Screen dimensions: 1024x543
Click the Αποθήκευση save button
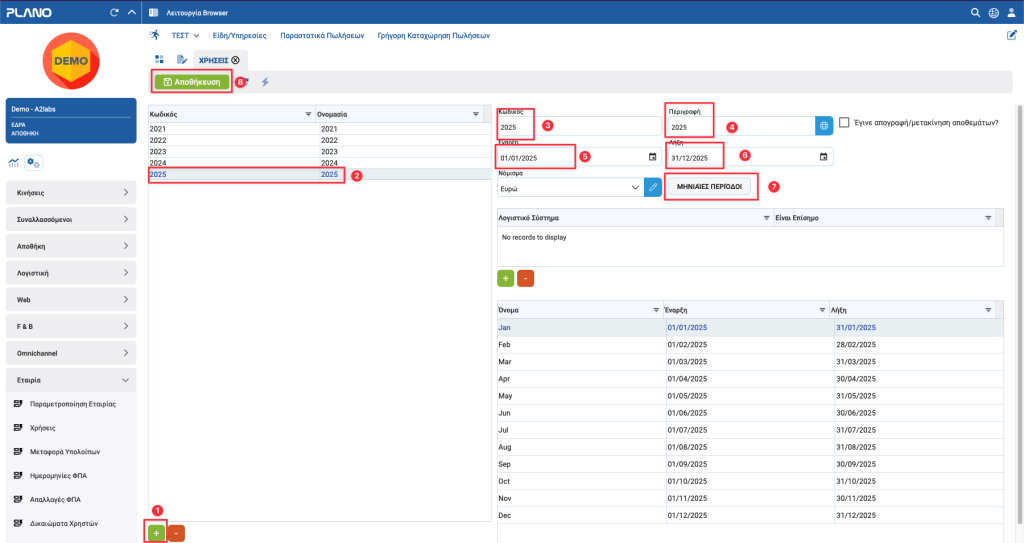[192, 82]
